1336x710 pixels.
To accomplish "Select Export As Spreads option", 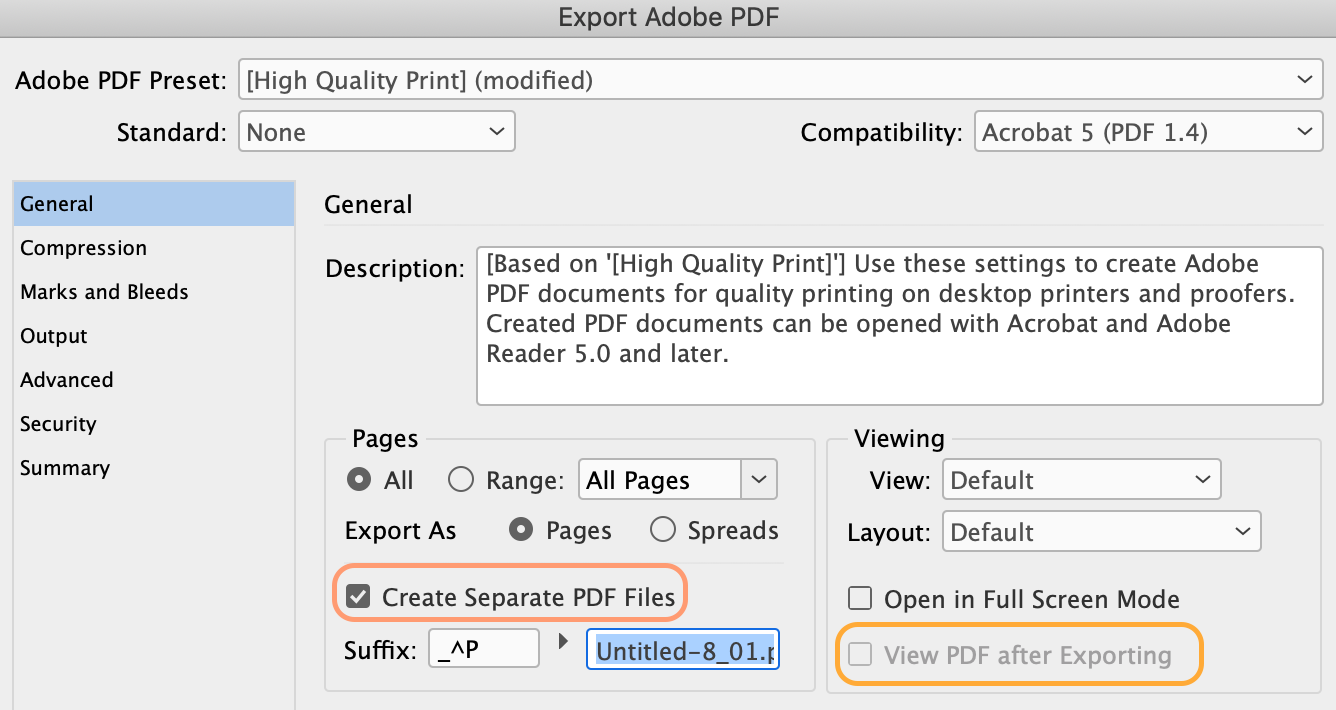I will tap(663, 530).
